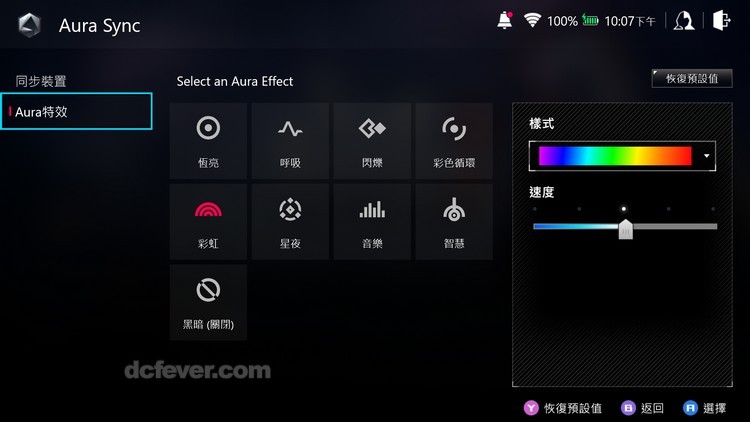Open the Armoury Crate logo home

pyautogui.click(x=30, y=25)
